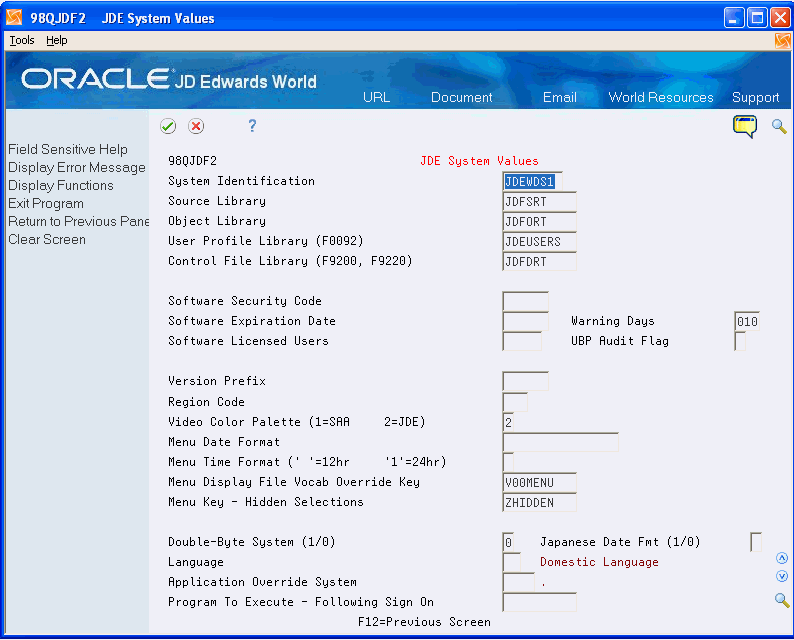Click the red X cancel icon
This screenshot has width=794, height=640.
click(196, 126)
